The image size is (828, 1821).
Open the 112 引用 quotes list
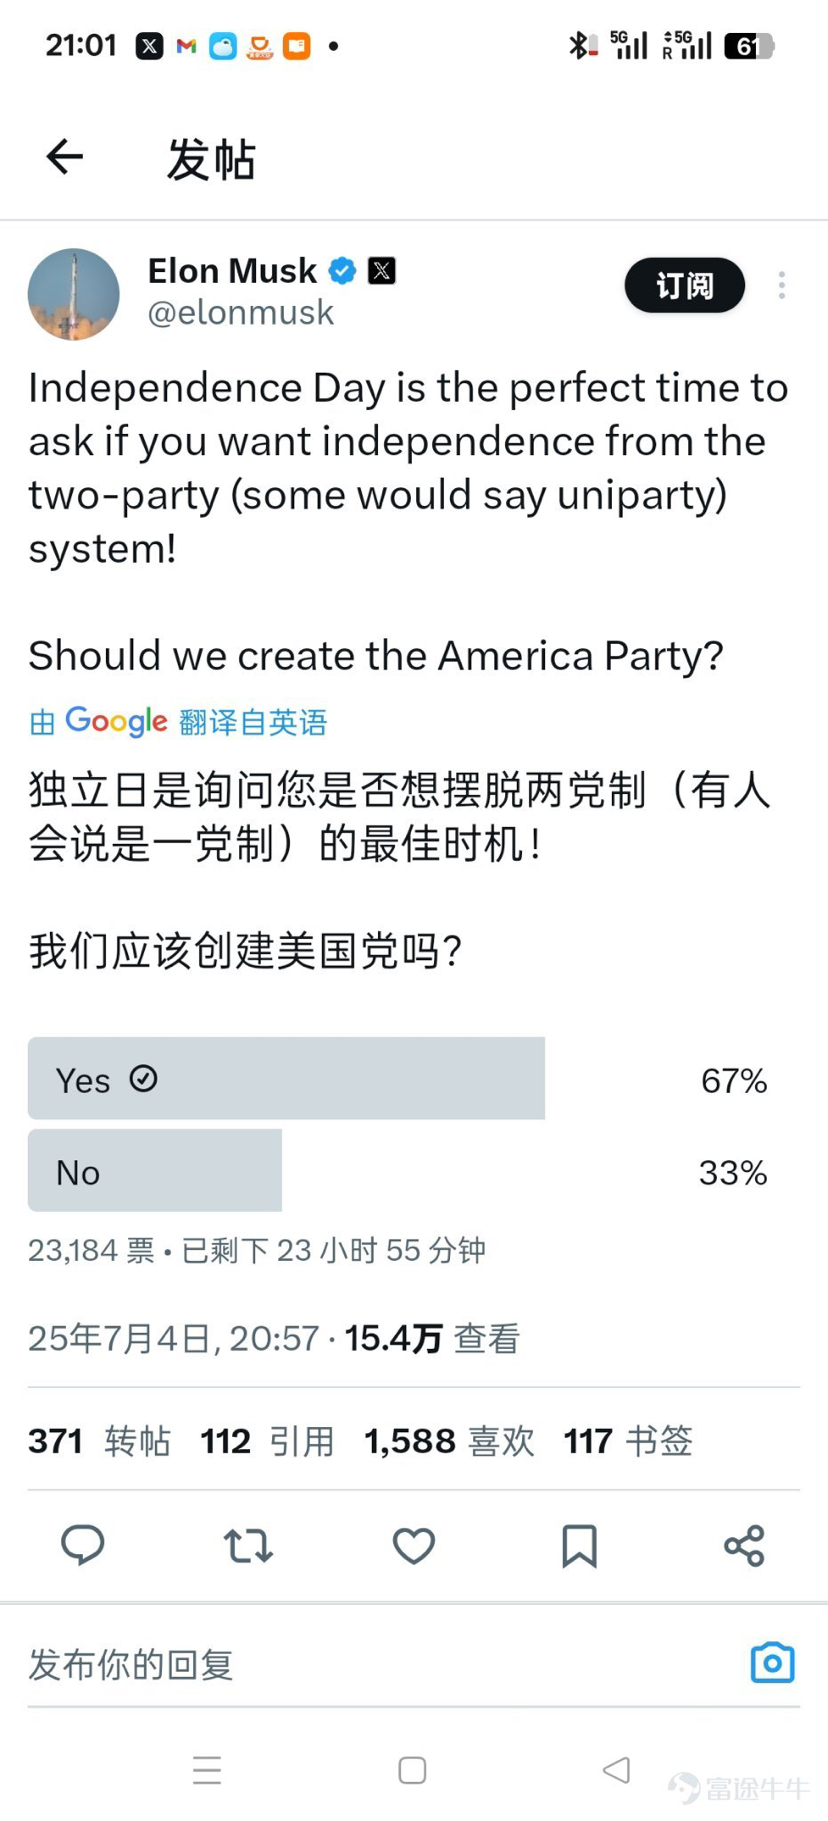pyautogui.click(x=267, y=1441)
